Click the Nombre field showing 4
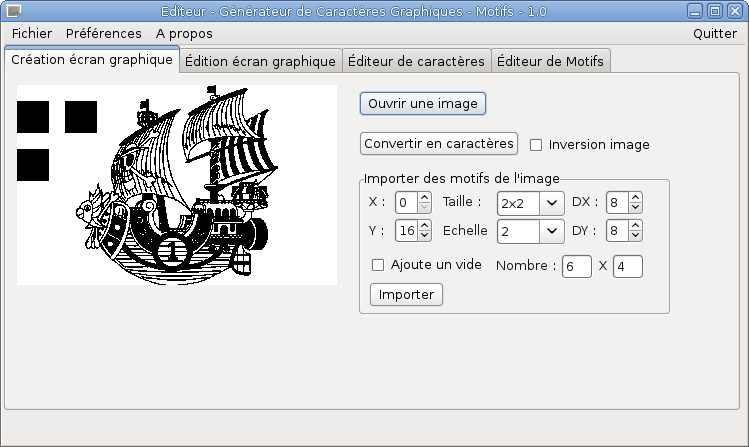The width and height of the screenshot is (749, 447). [x=628, y=266]
